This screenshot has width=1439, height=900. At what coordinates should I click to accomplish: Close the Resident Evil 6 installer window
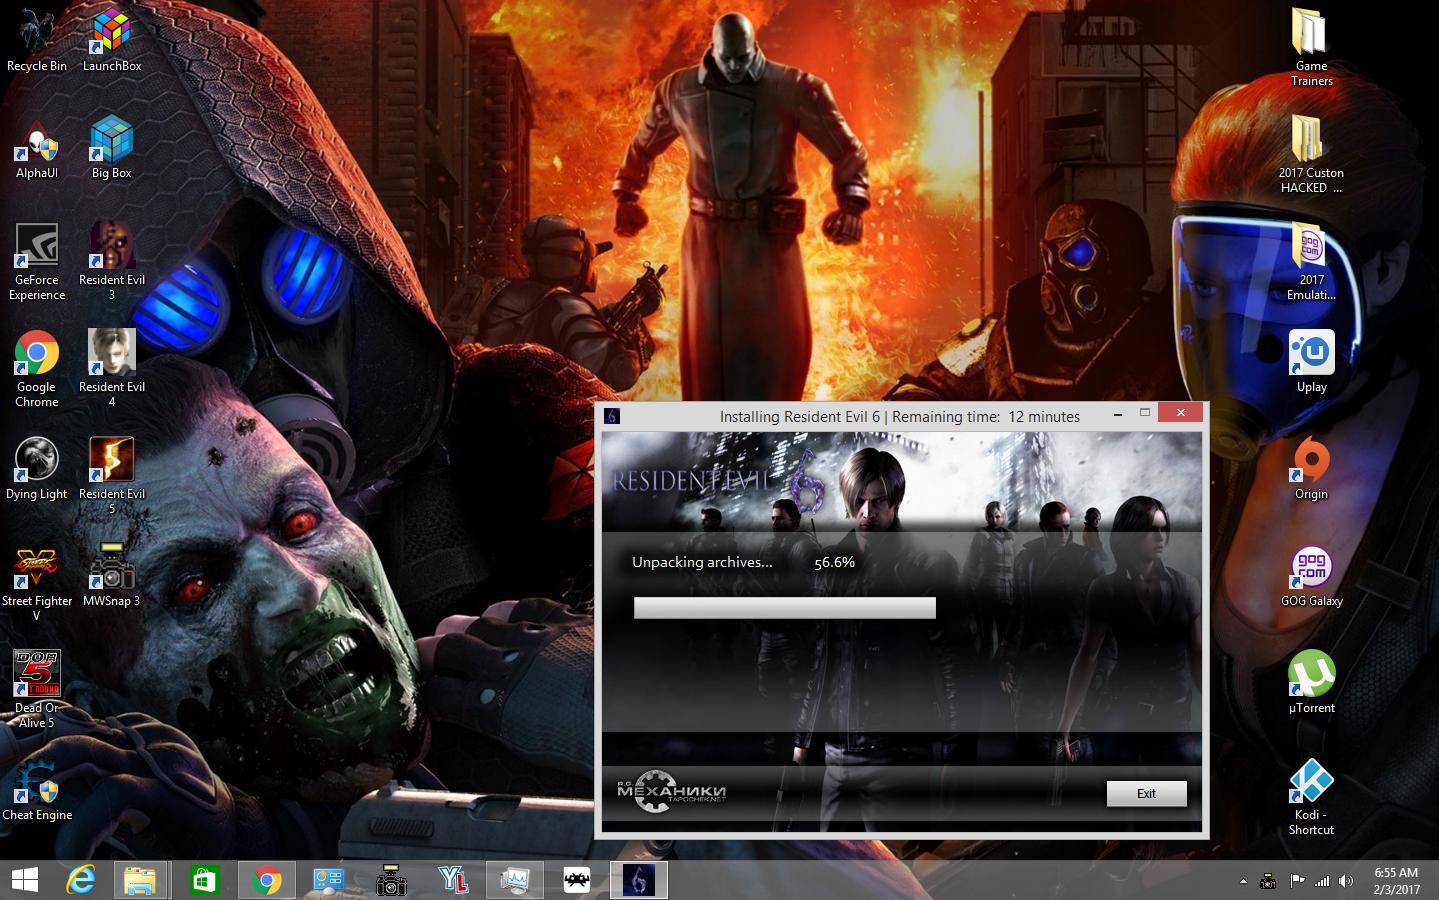[1181, 412]
